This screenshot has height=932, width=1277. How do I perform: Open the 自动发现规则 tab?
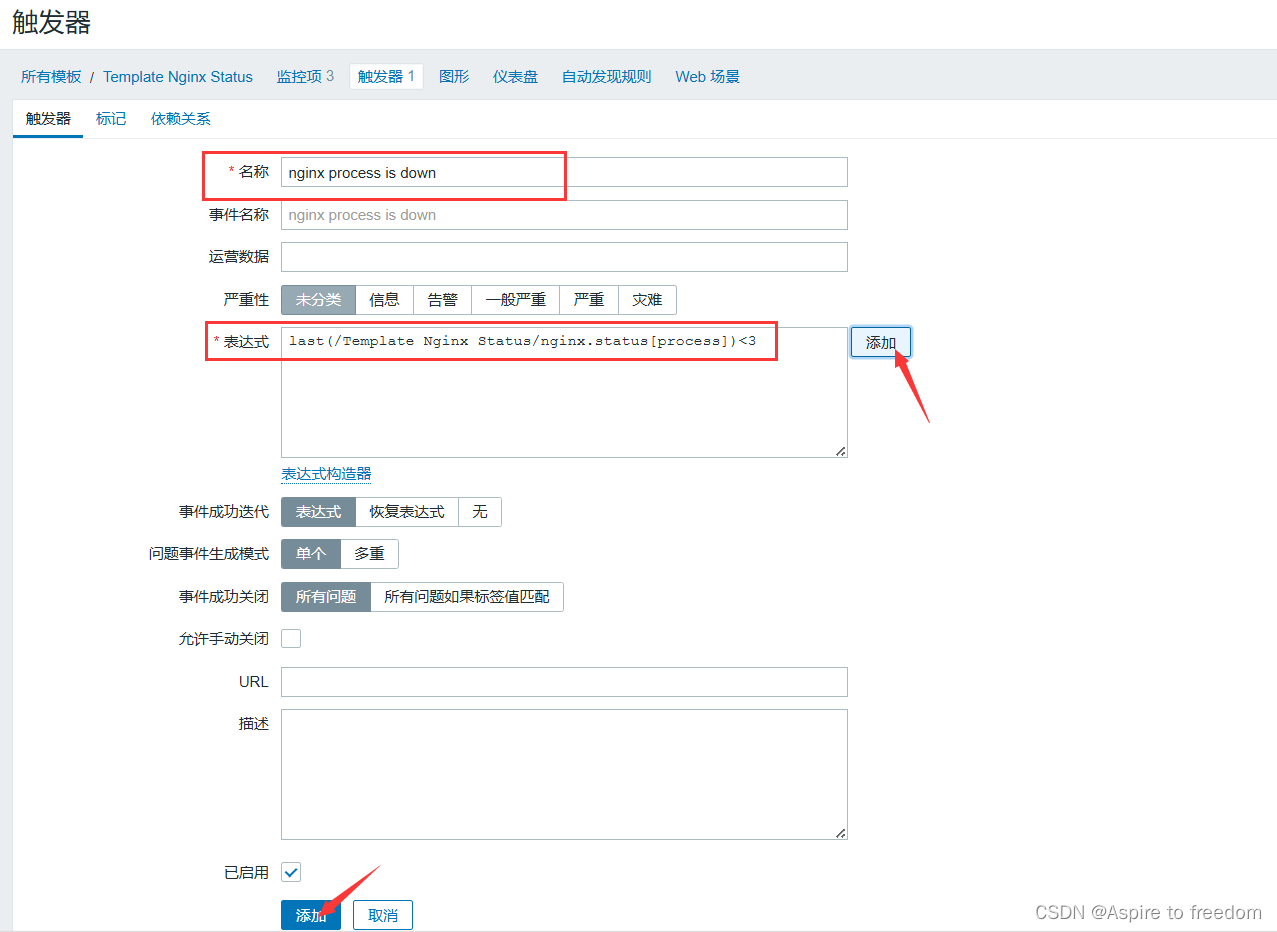point(606,77)
